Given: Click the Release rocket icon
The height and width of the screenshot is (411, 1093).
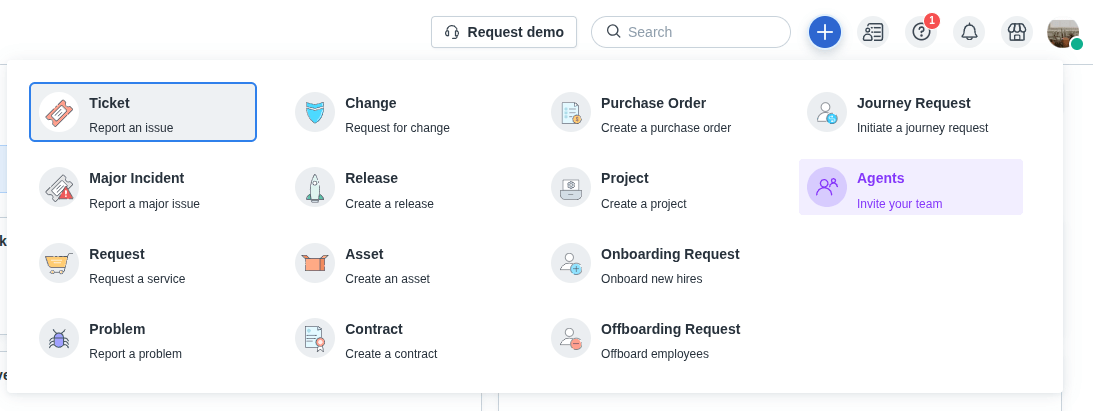Looking at the screenshot, I should click(x=315, y=187).
